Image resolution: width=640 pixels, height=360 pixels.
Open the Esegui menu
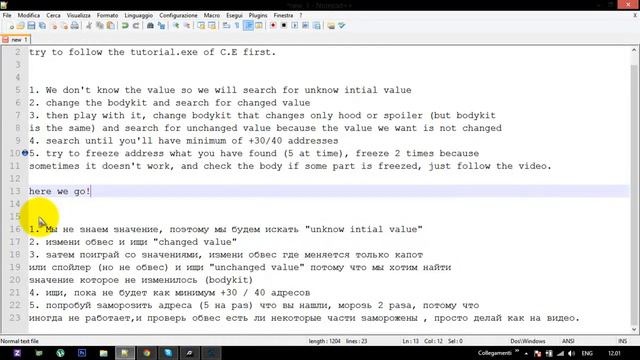[234, 15]
